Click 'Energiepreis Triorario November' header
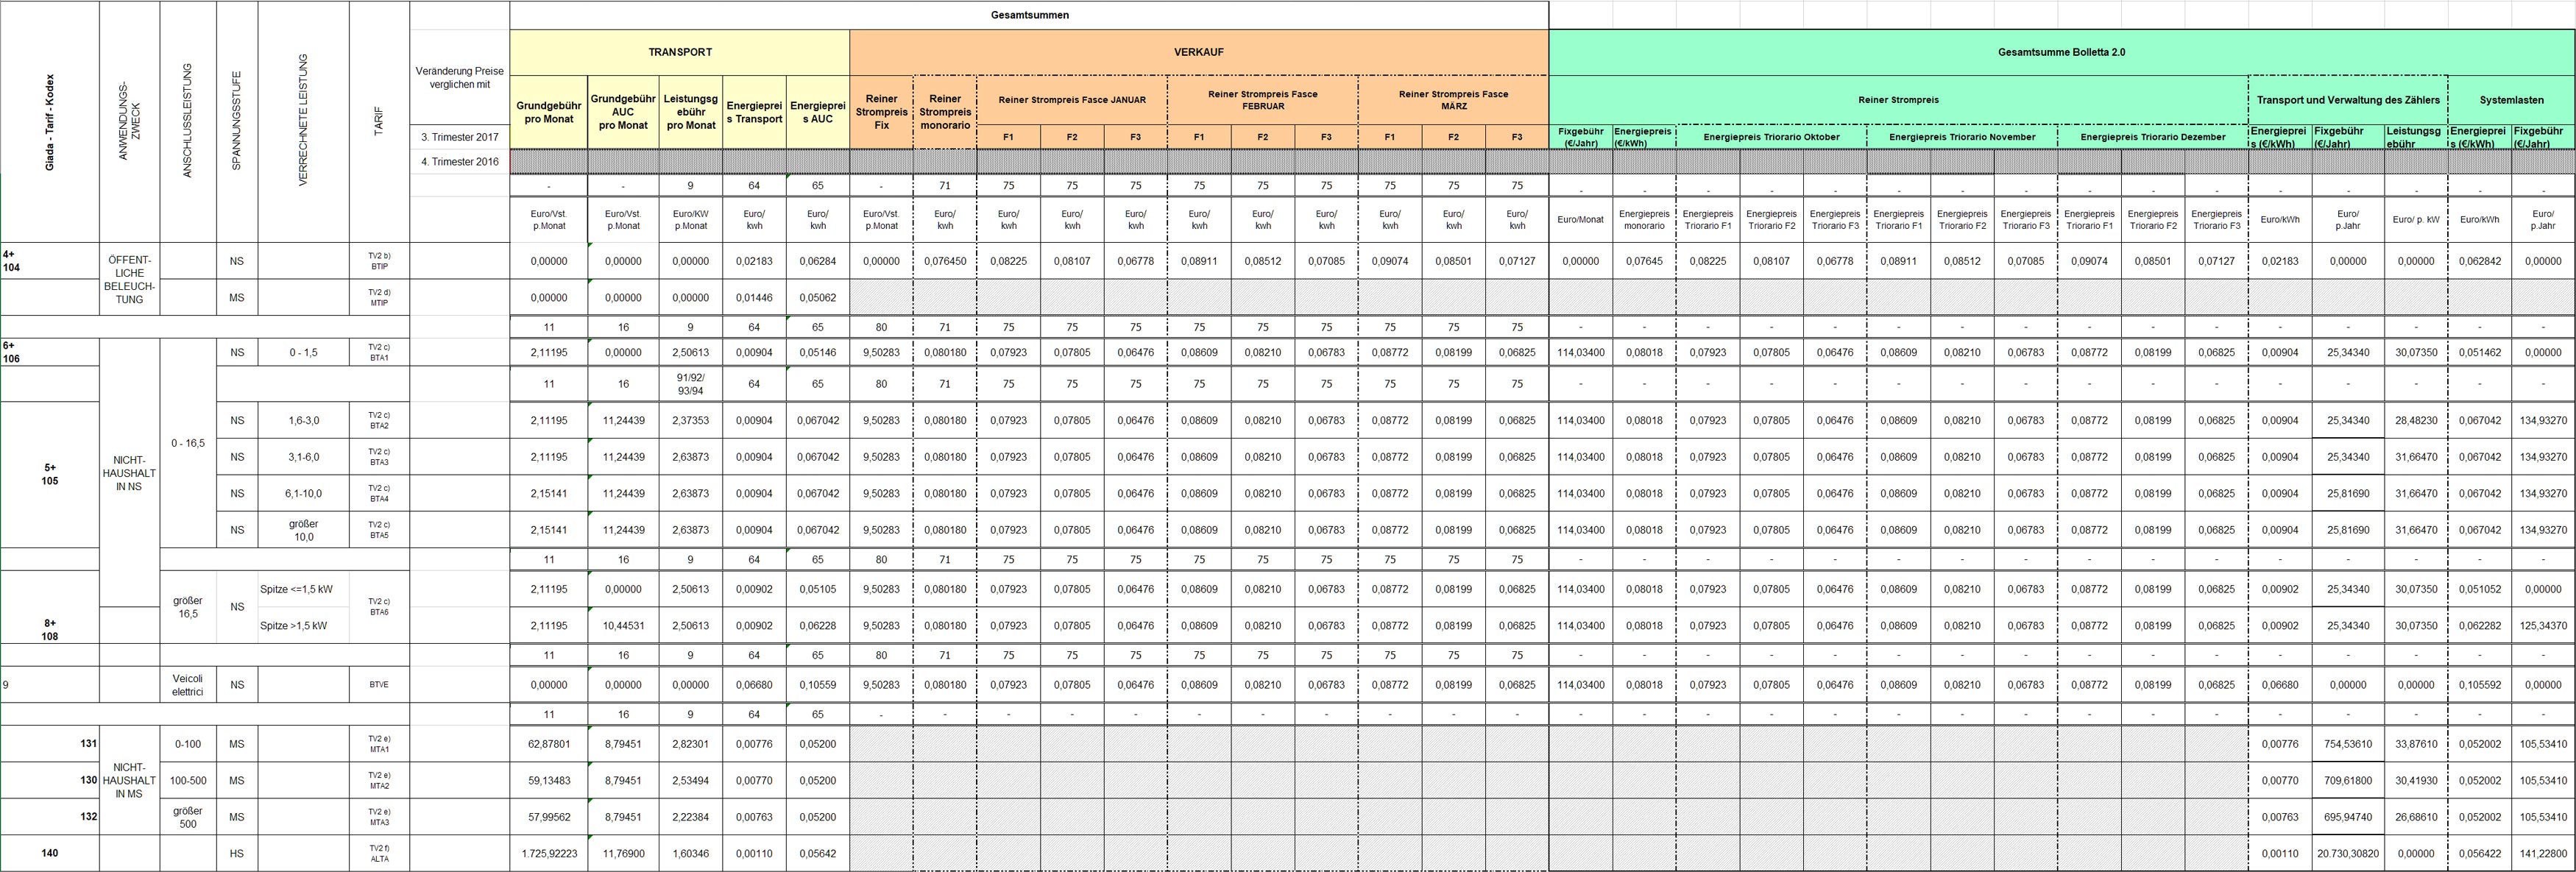 1962,137
